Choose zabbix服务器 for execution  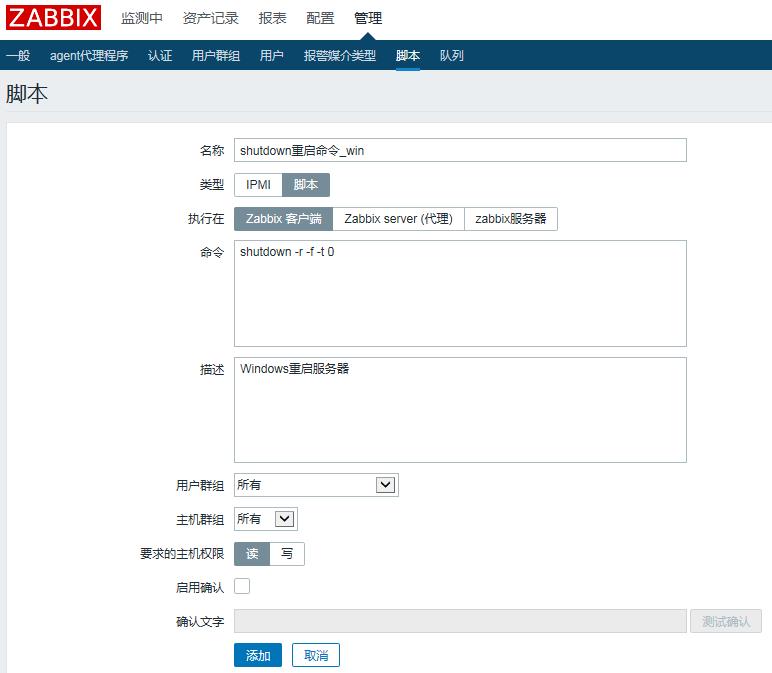click(x=511, y=219)
